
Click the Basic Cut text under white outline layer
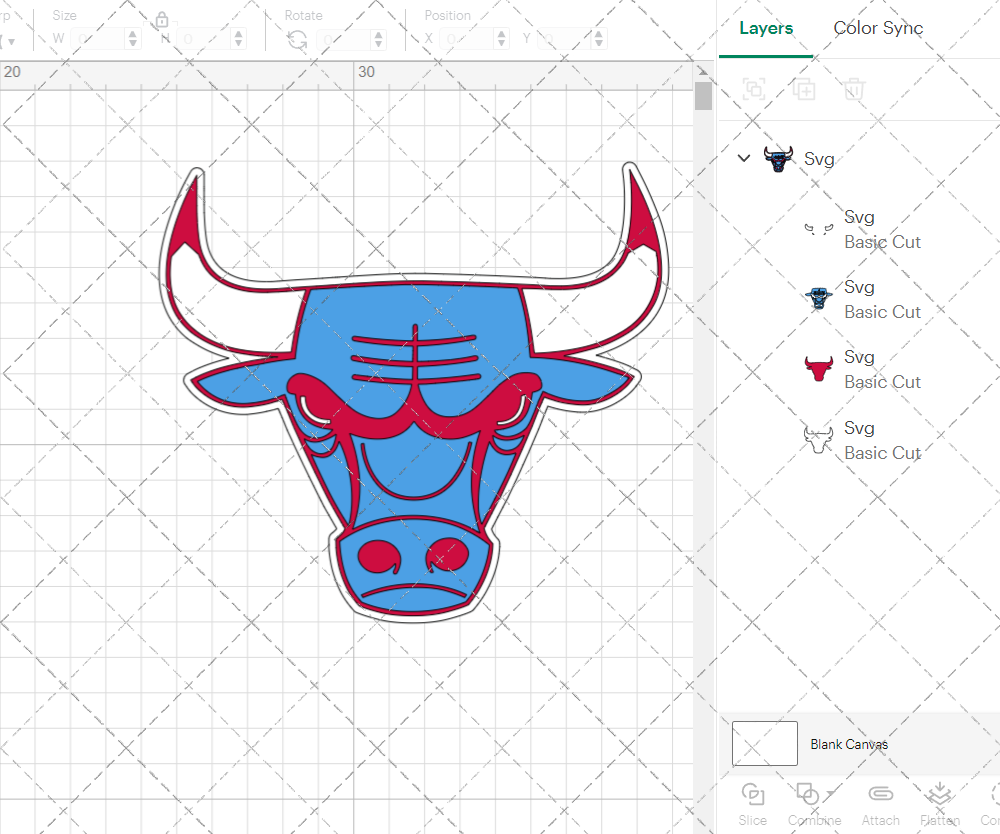point(882,453)
